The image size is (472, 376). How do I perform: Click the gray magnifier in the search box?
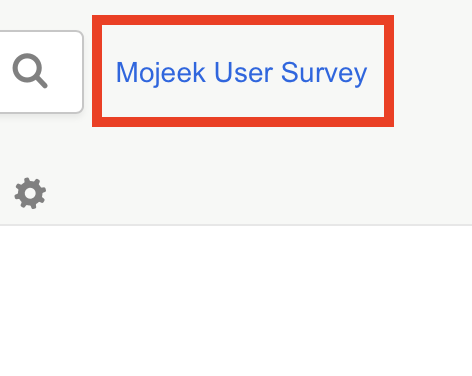(30, 71)
